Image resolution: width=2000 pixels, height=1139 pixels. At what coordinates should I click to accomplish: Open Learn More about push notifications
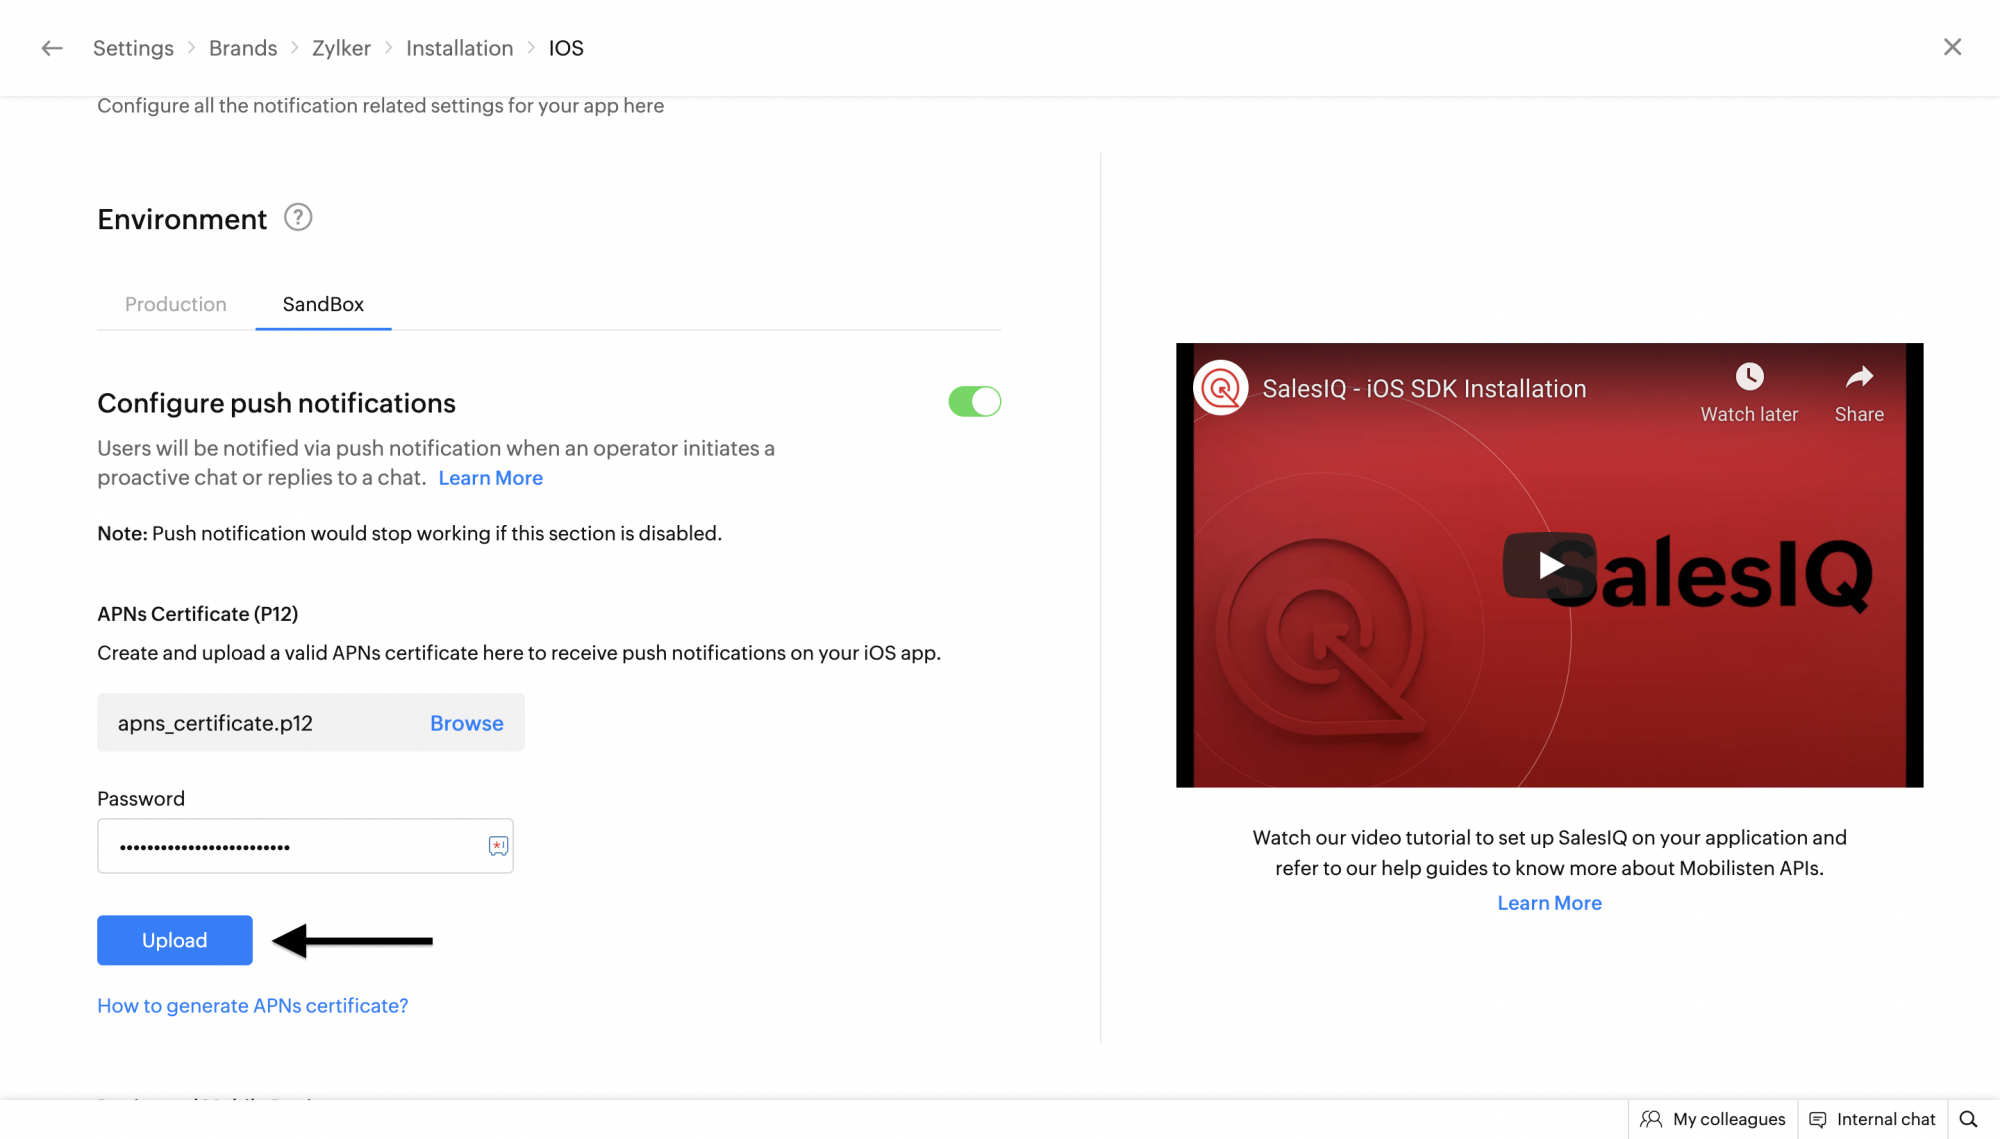point(490,477)
